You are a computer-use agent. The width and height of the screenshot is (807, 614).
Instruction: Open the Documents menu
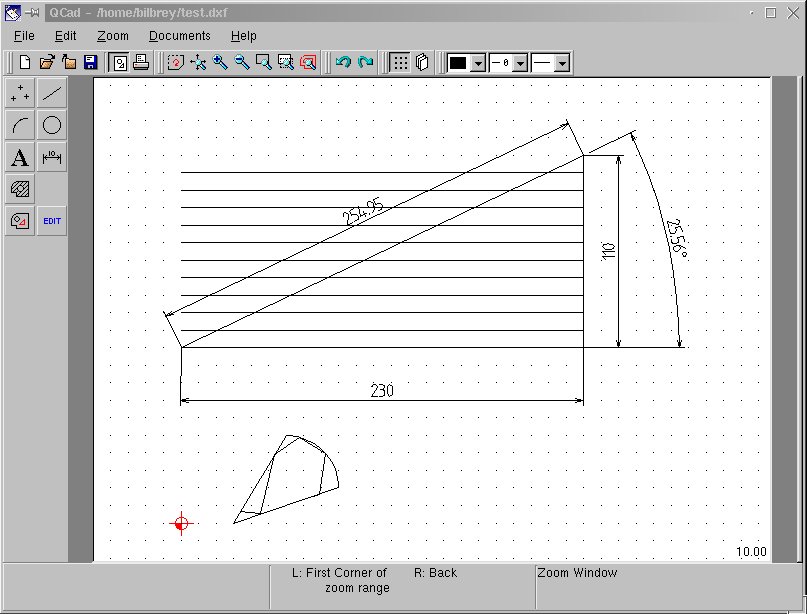point(180,36)
